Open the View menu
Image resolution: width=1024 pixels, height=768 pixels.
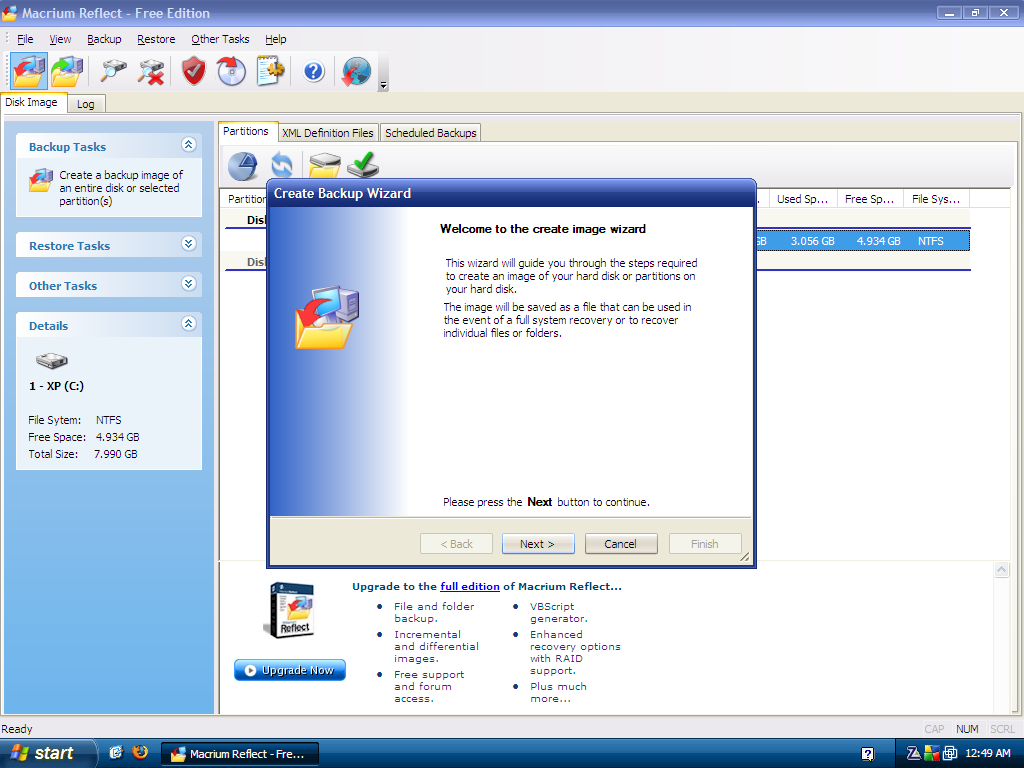tap(60, 39)
